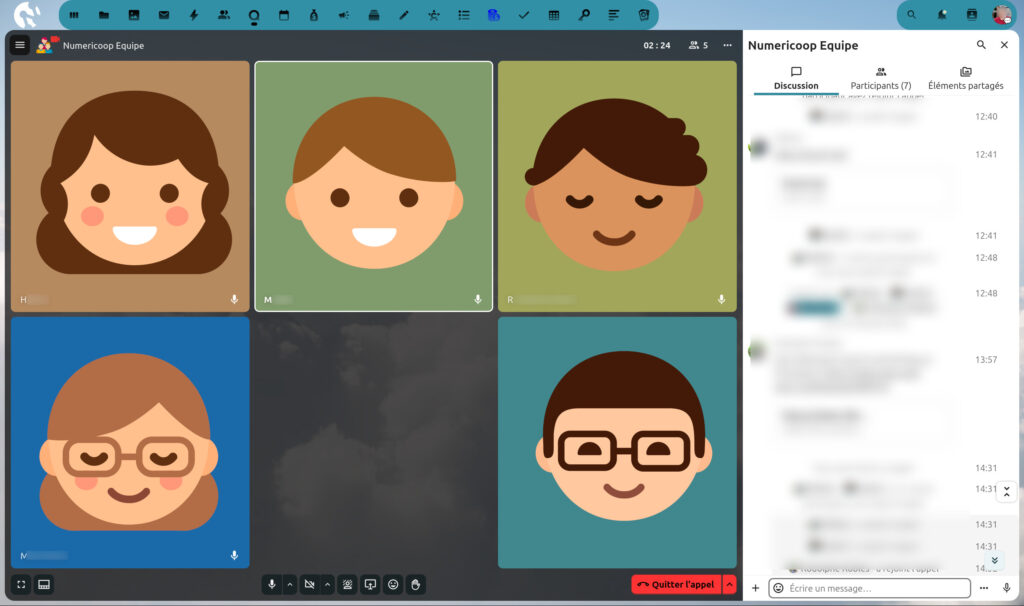Open the Dashboard app in top bar
The width and height of the screenshot is (1024, 606).
pos(74,15)
